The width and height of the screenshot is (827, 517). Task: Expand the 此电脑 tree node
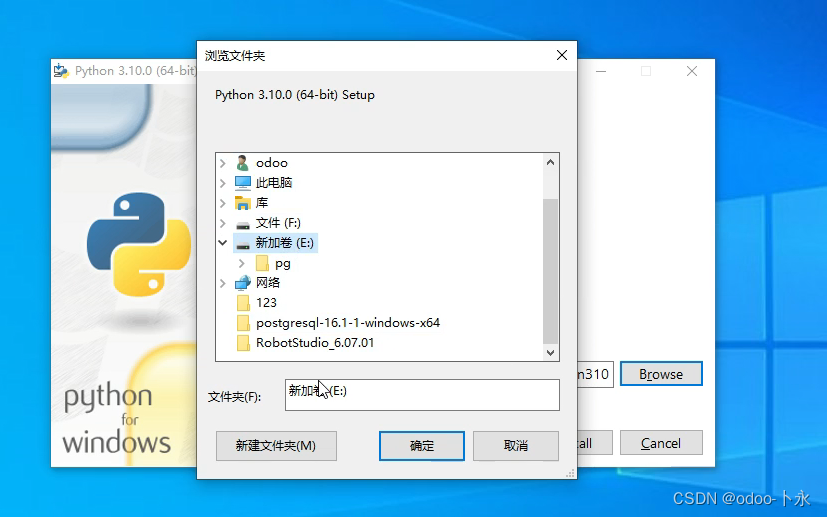point(223,183)
